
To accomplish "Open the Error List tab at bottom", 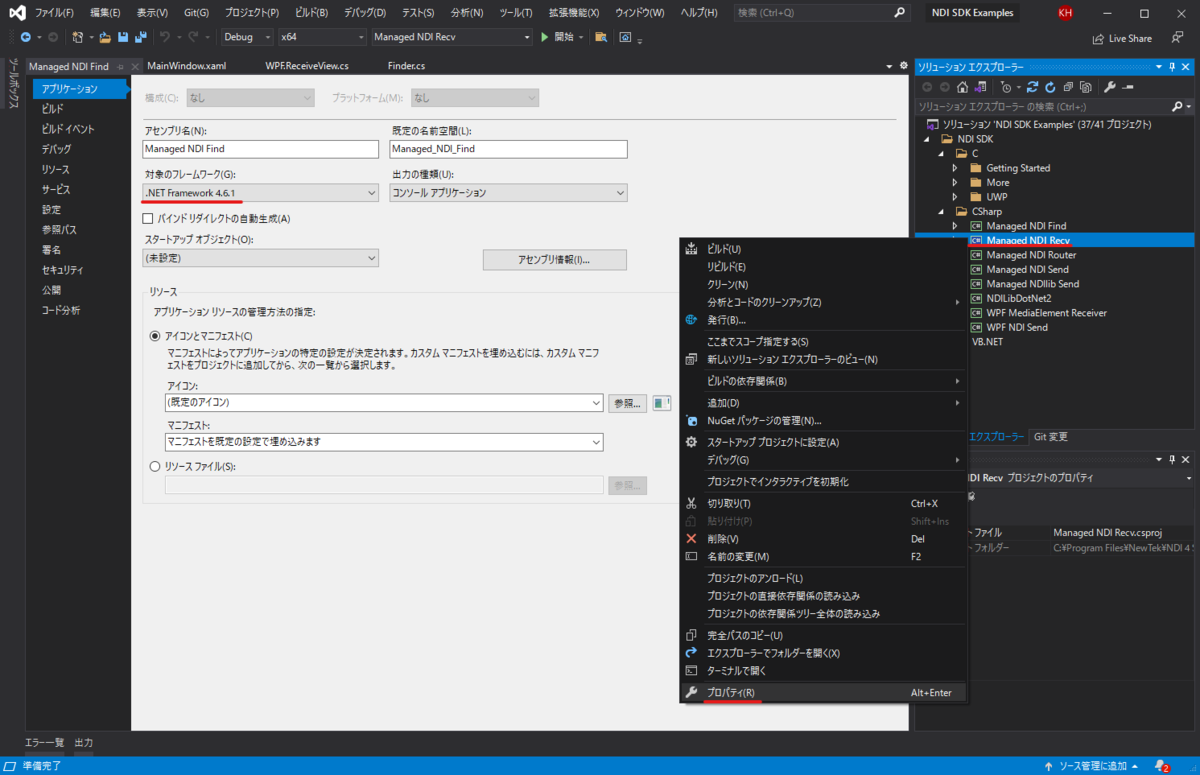I will (44, 743).
